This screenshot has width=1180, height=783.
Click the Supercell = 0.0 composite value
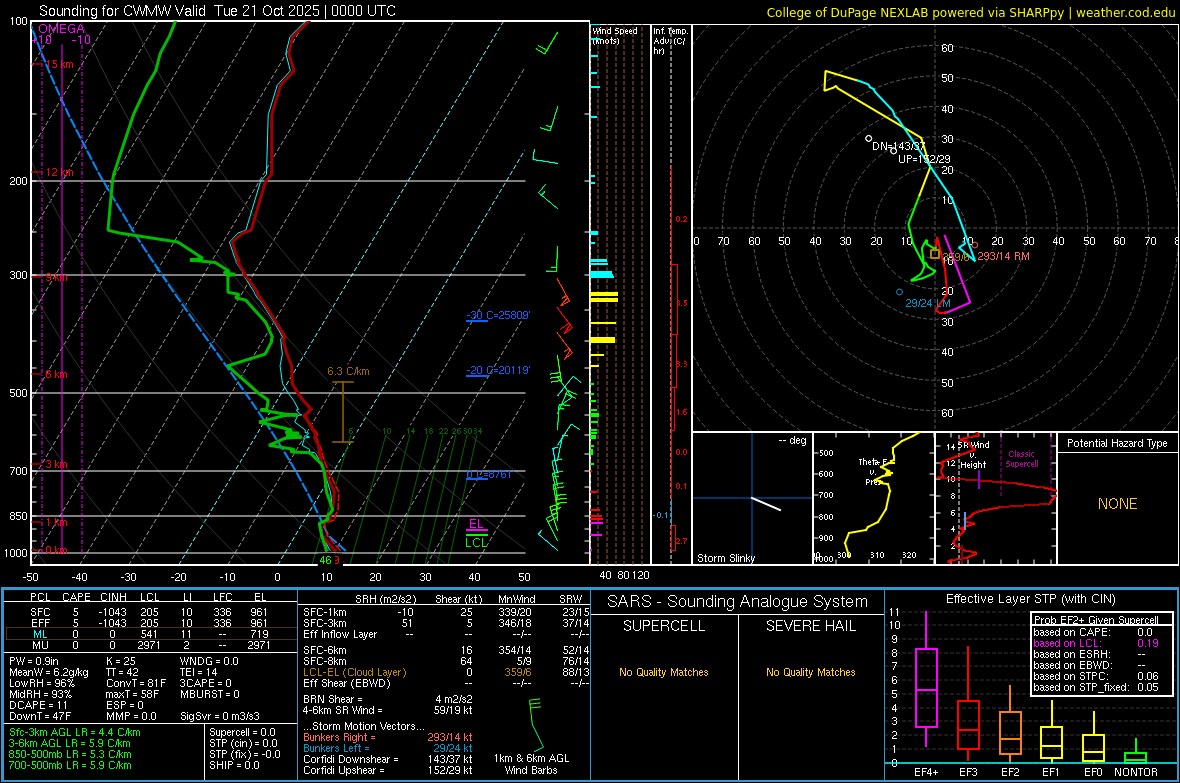pyautogui.click(x=242, y=732)
